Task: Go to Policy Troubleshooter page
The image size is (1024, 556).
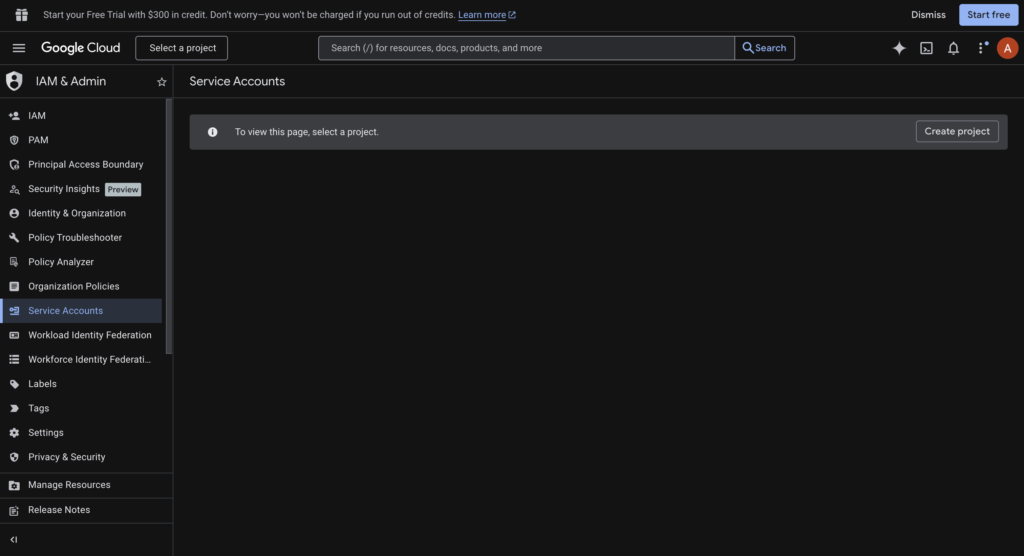Action: (75, 238)
